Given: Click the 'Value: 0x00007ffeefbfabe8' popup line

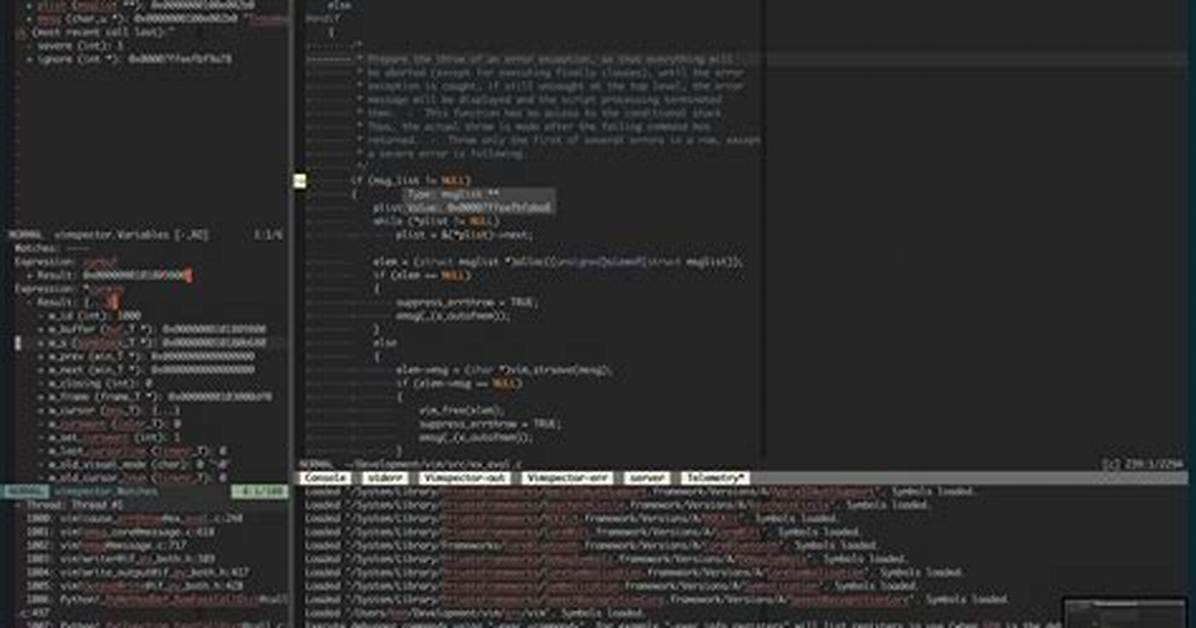Looking at the screenshot, I should pyautogui.click(x=478, y=208).
